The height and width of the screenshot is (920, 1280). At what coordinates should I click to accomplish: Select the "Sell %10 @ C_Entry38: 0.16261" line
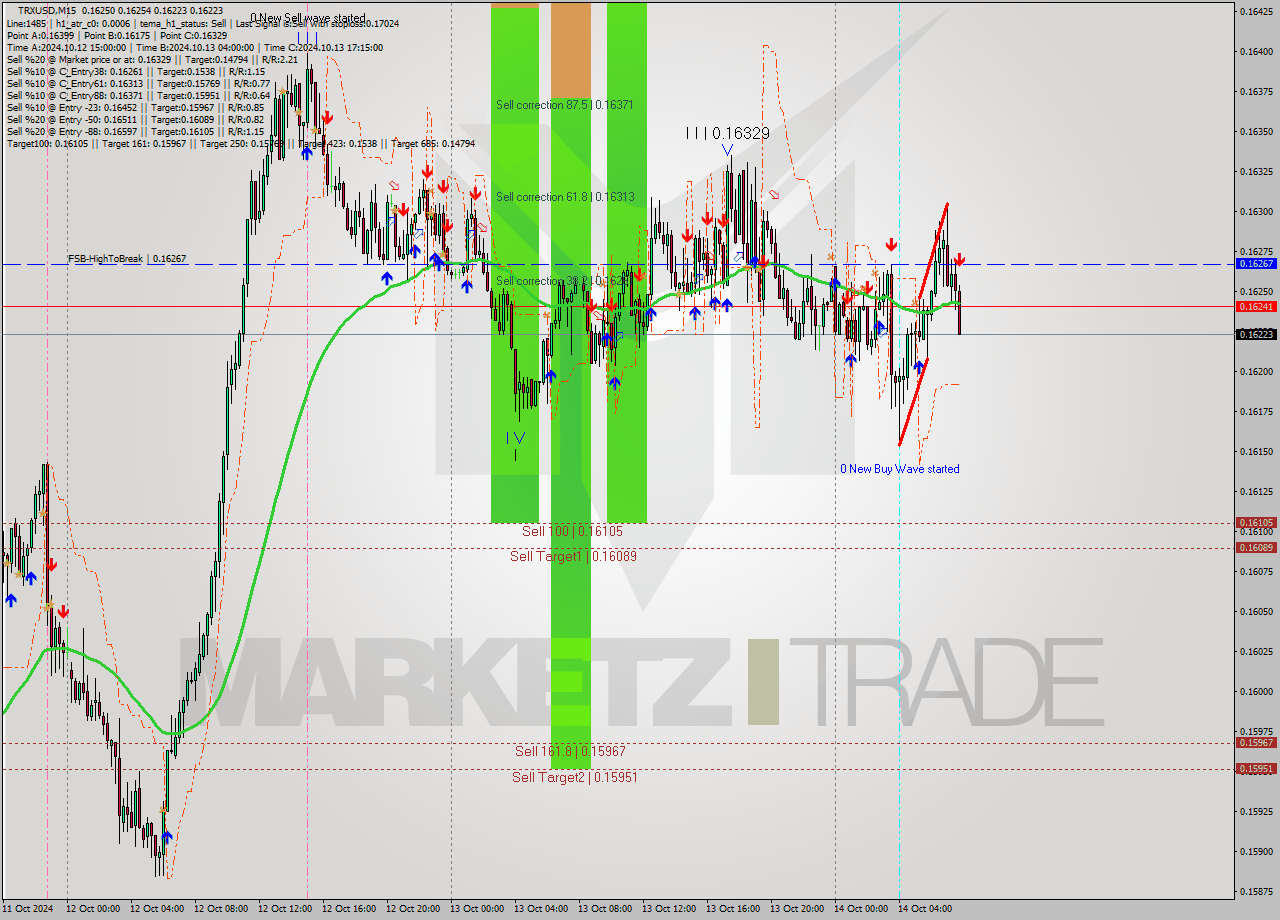75,71
